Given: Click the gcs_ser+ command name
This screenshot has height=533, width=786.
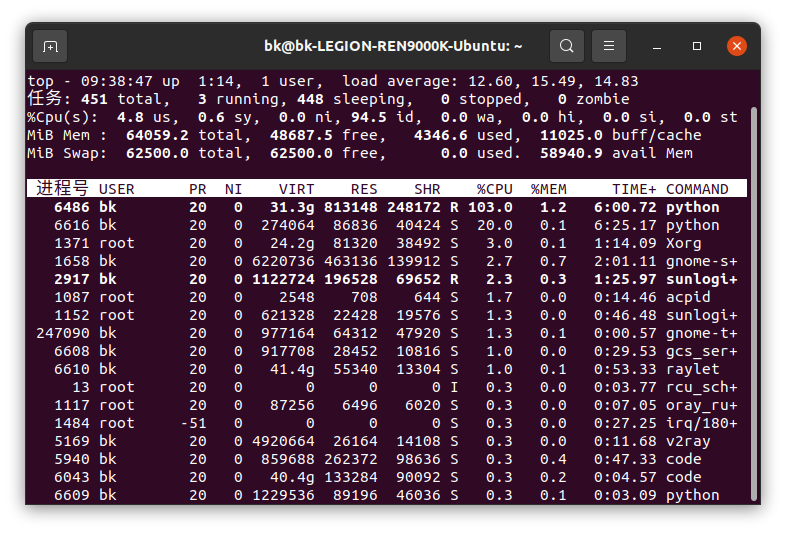Looking at the screenshot, I should 701,351.
